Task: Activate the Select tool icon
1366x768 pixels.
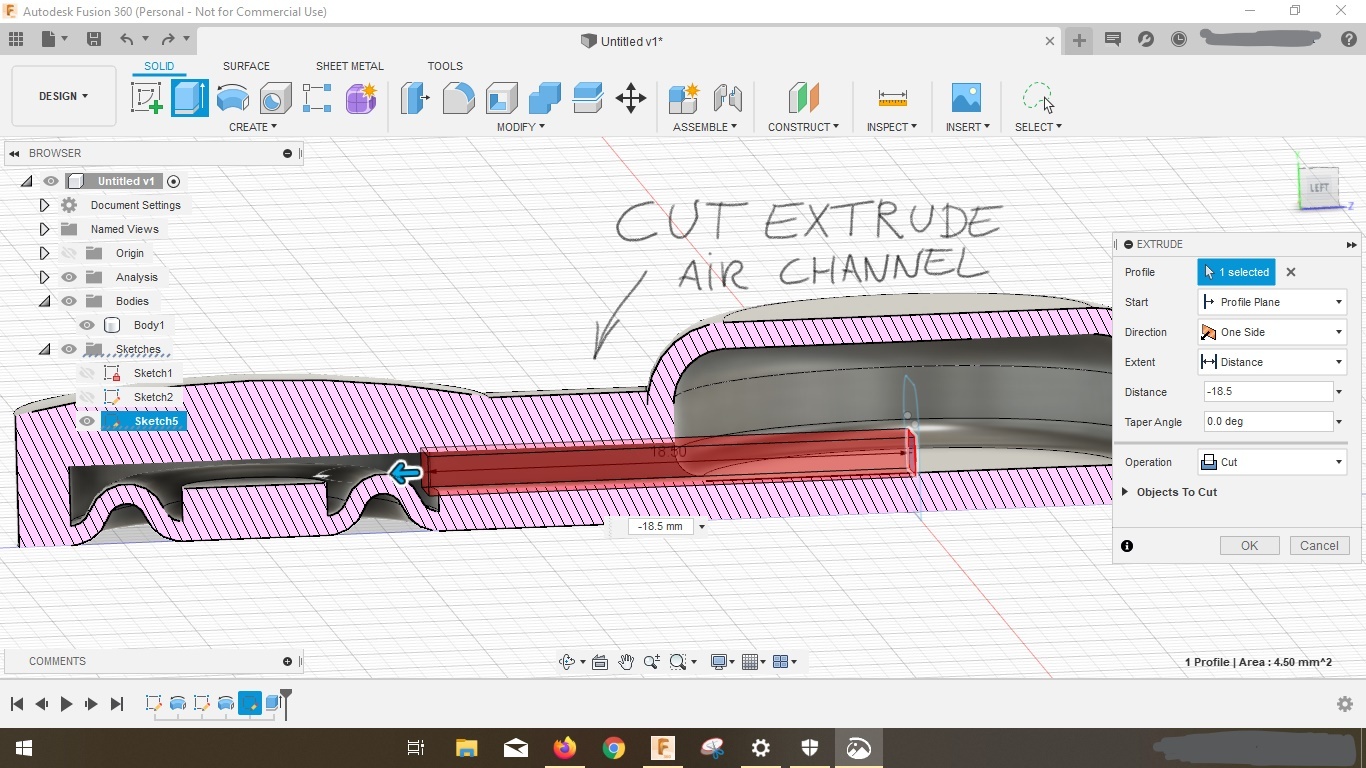Action: [1038, 98]
